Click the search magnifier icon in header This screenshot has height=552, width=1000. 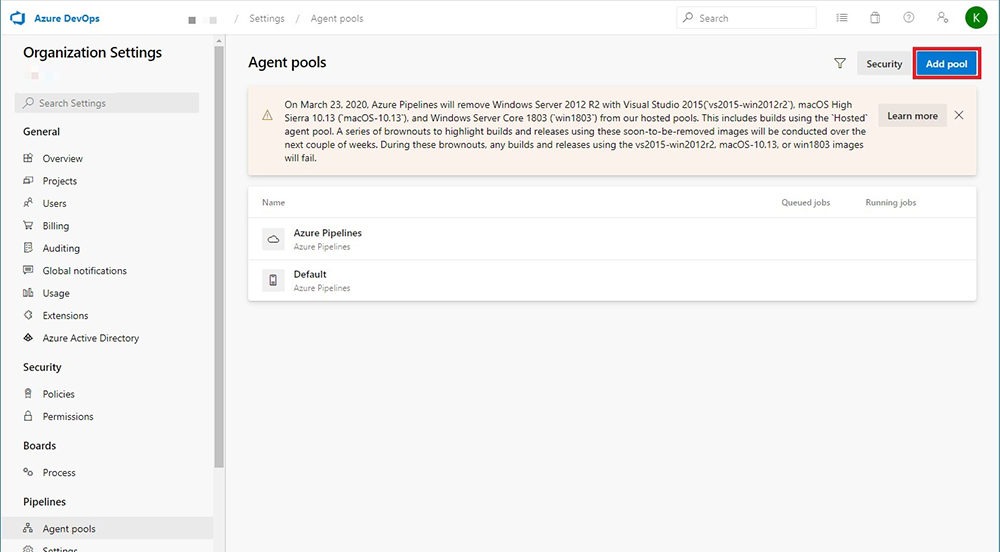point(688,18)
